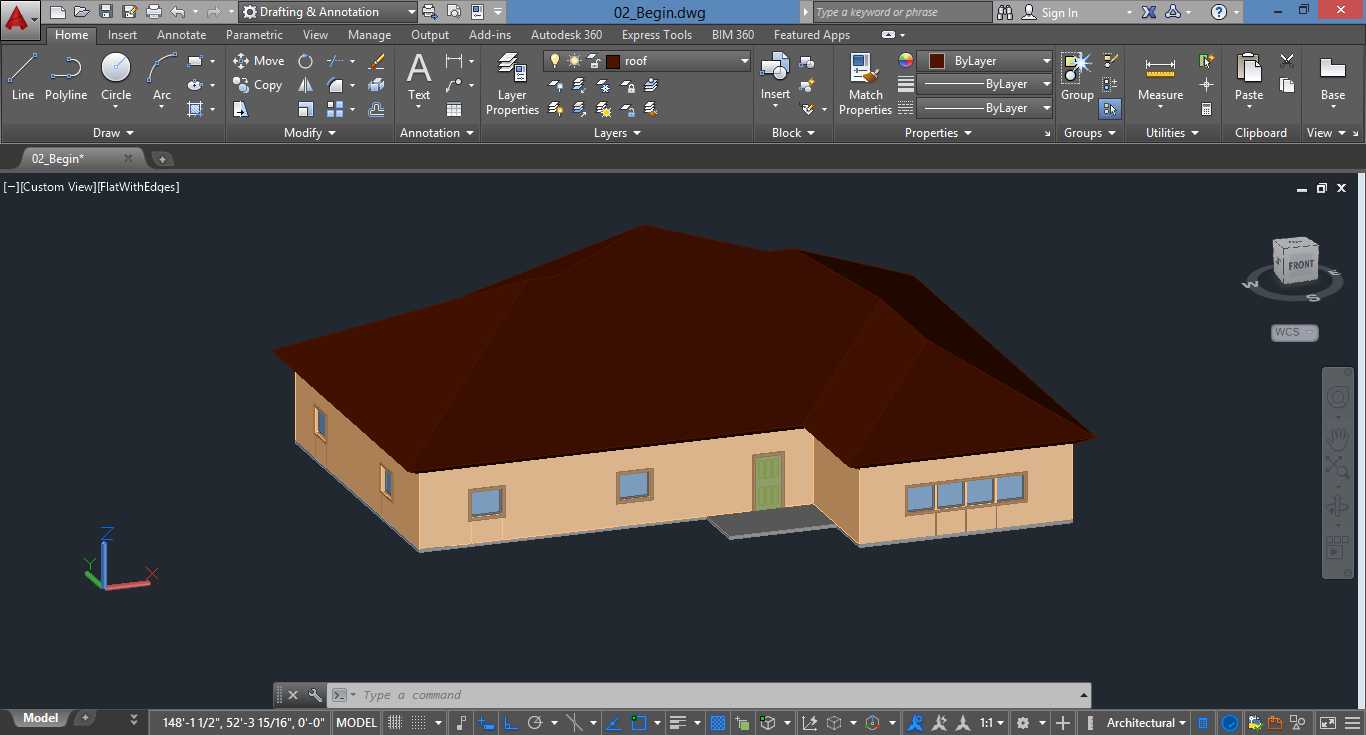
Task: Click Match Properties tool
Action: (865, 84)
